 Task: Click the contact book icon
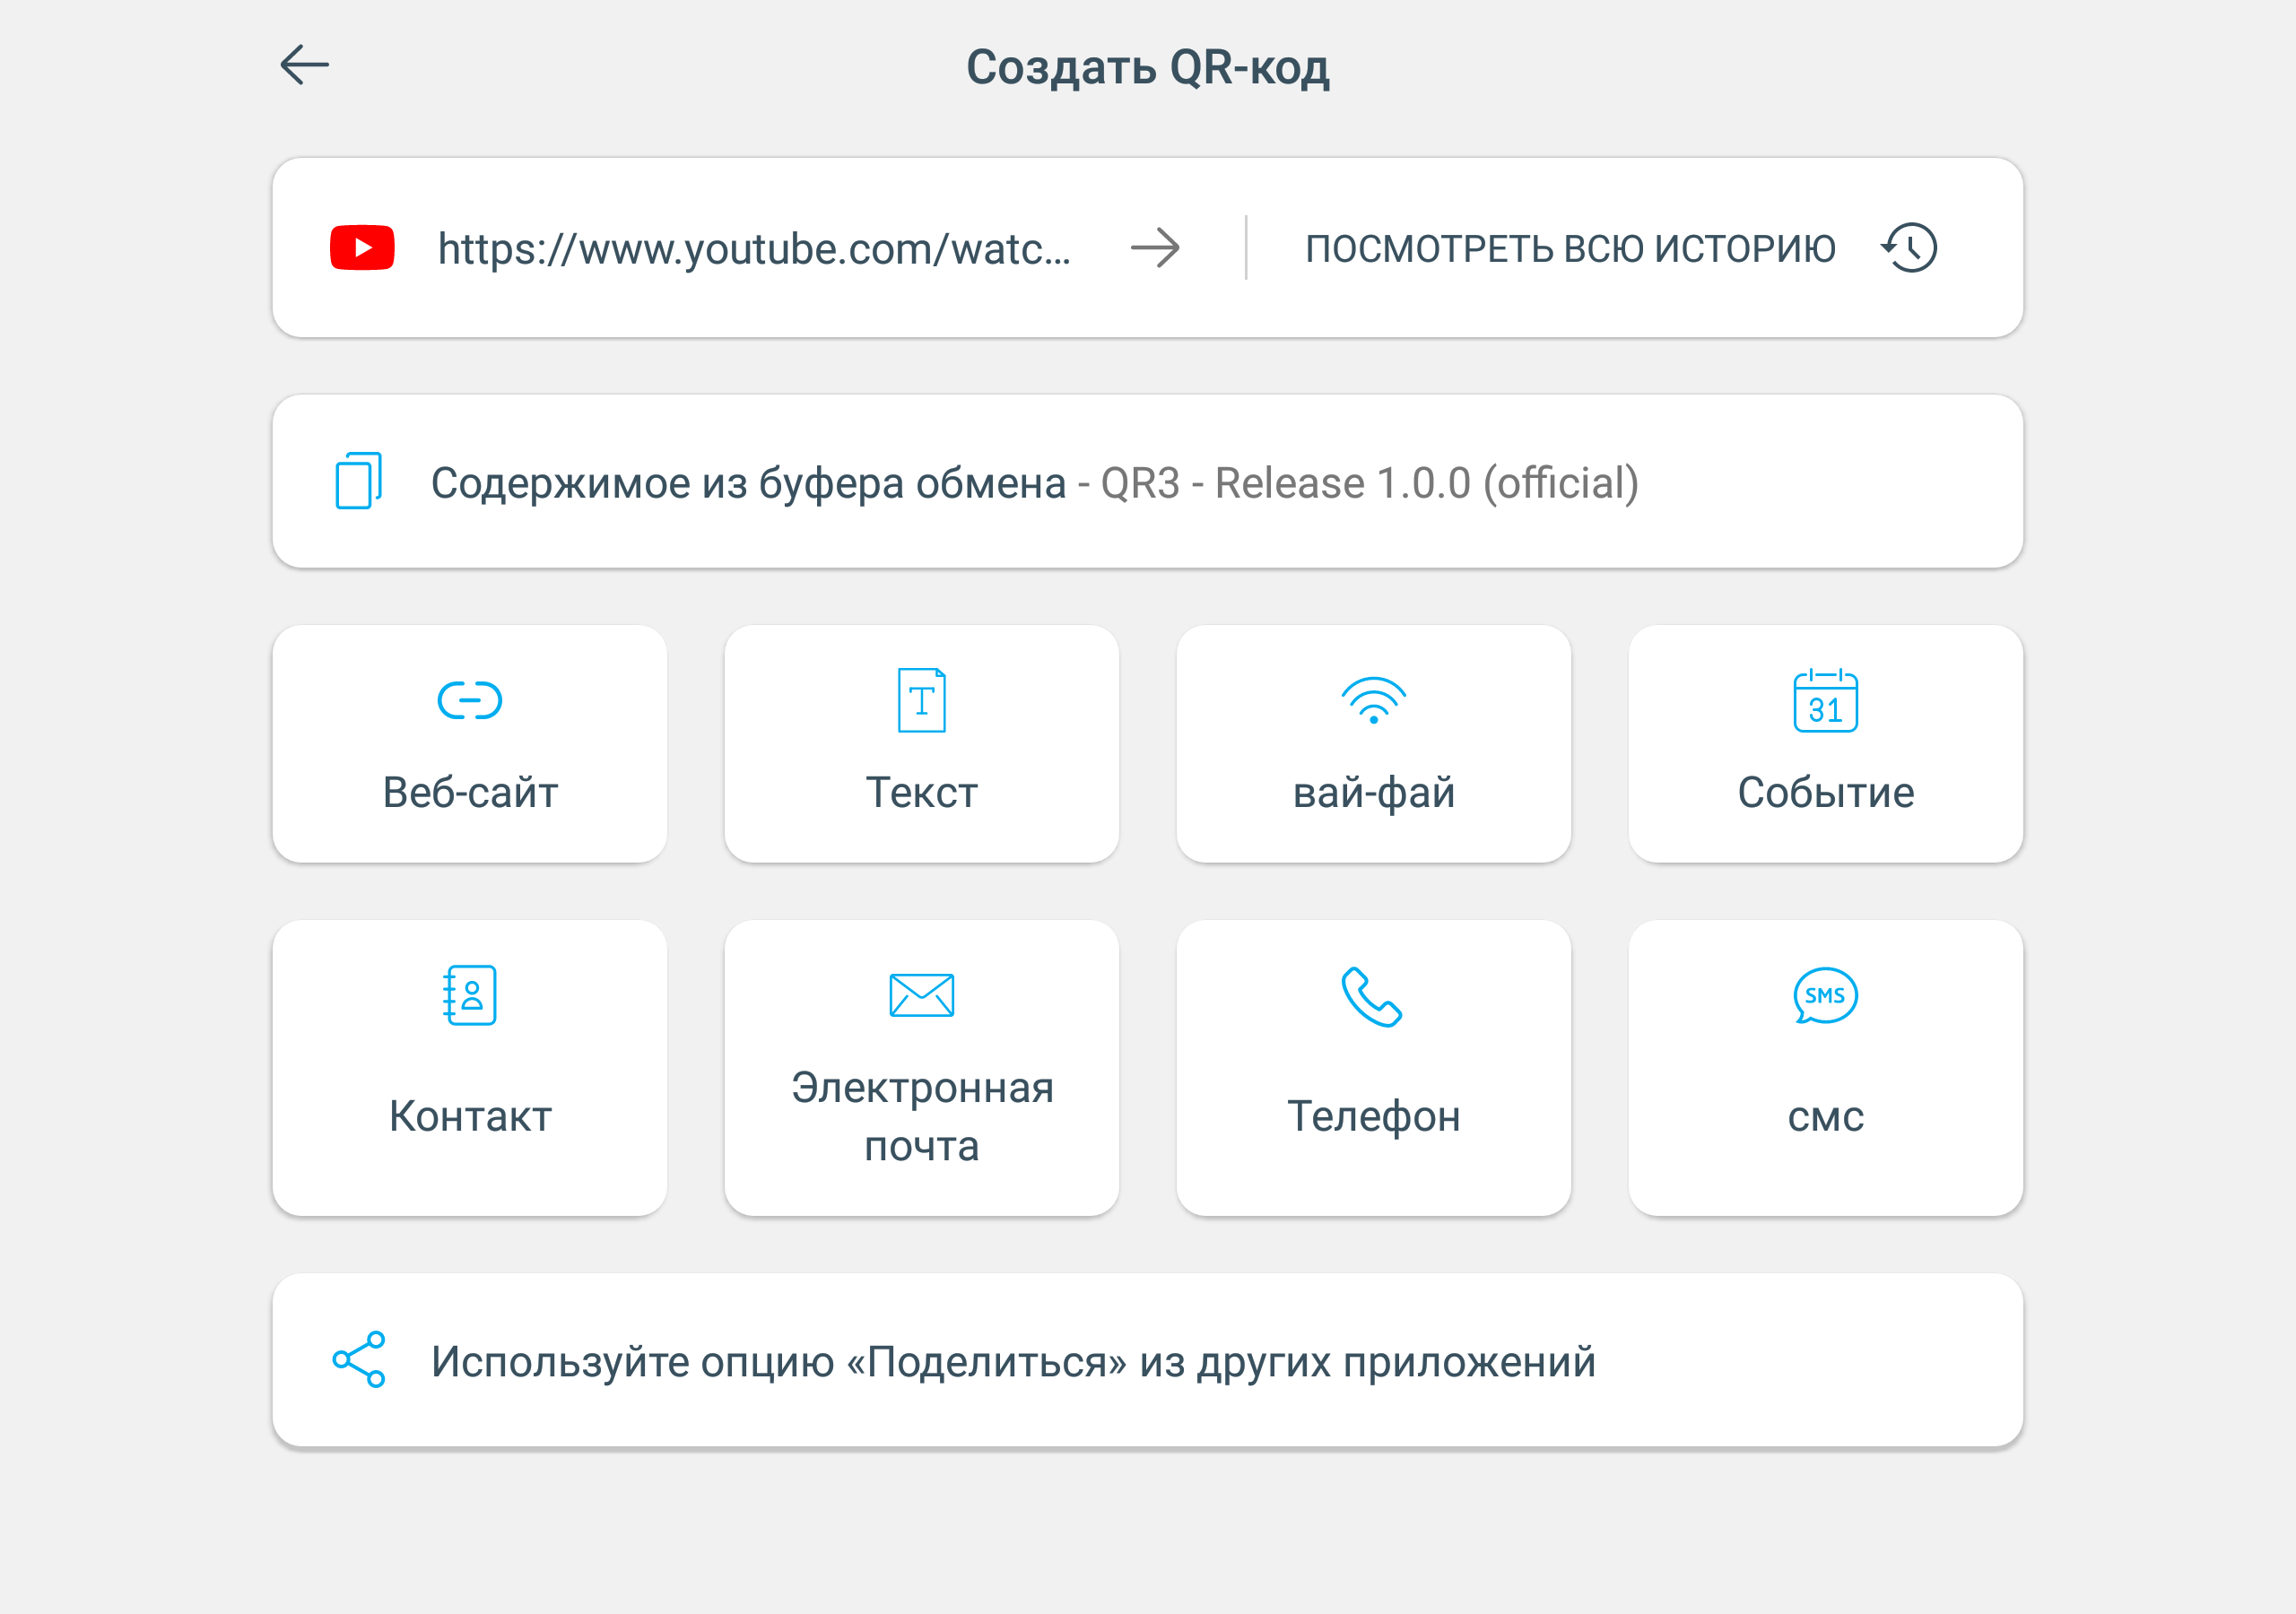pyautogui.click(x=469, y=995)
